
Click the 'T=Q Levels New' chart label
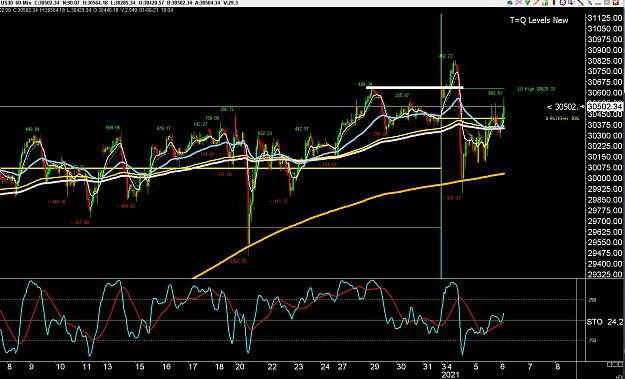(539, 20)
